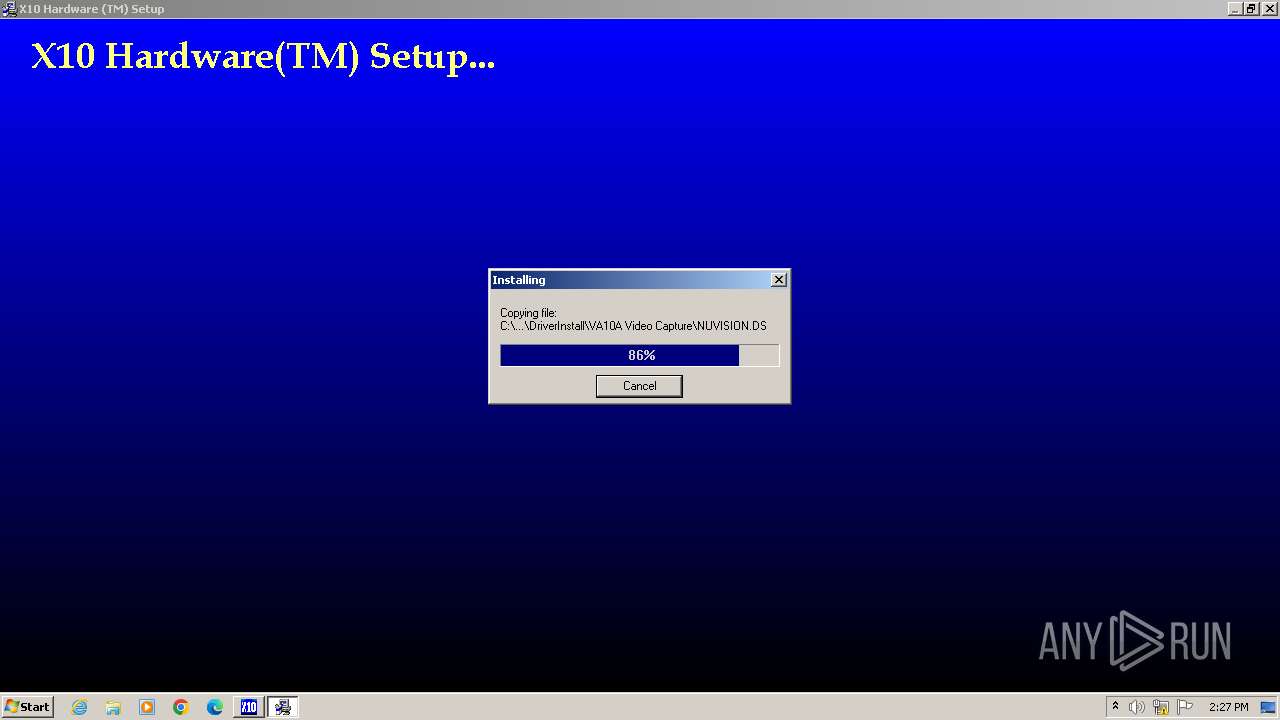This screenshot has height=720, width=1280.
Task: Launch Google Chrome from taskbar
Action: pos(181,707)
